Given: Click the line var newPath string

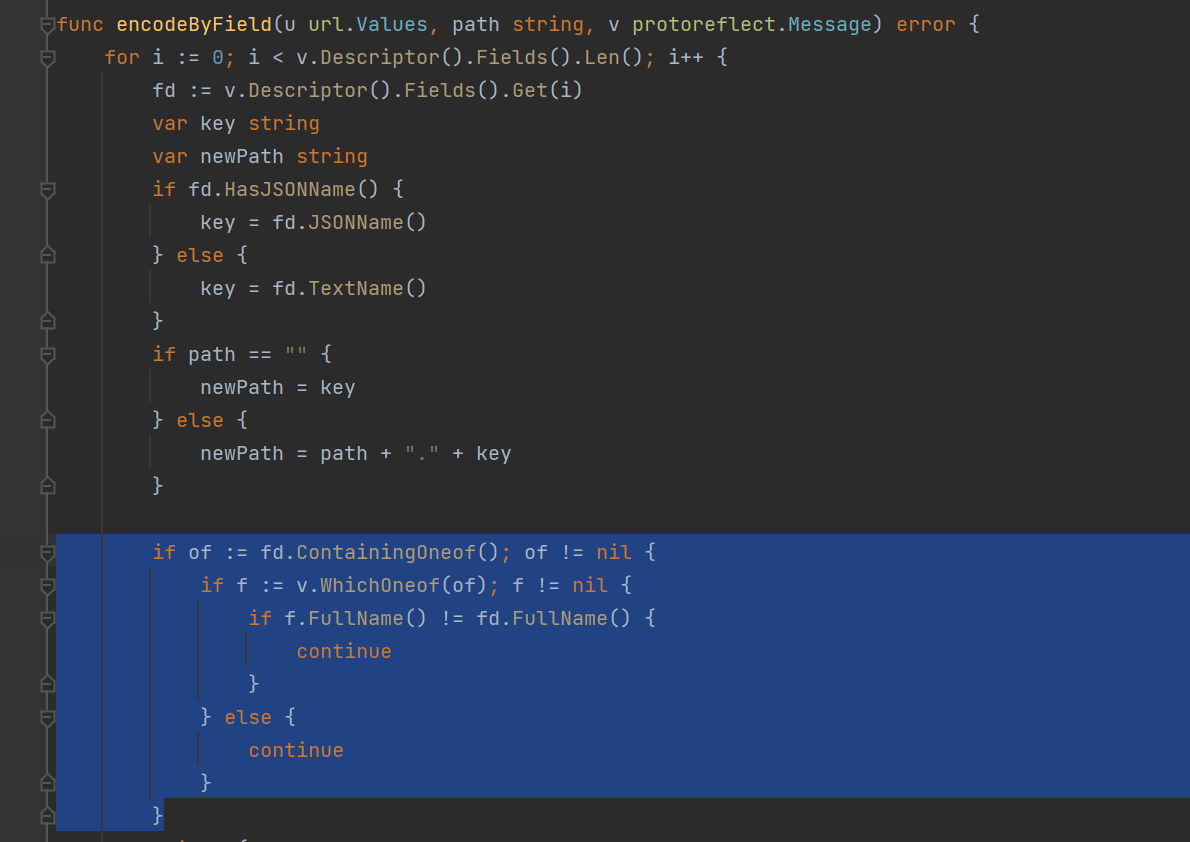Looking at the screenshot, I should click(x=260, y=157).
